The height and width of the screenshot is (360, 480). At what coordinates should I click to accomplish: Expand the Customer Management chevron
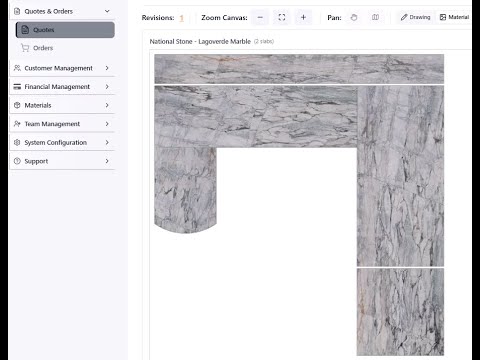[107, 68]
